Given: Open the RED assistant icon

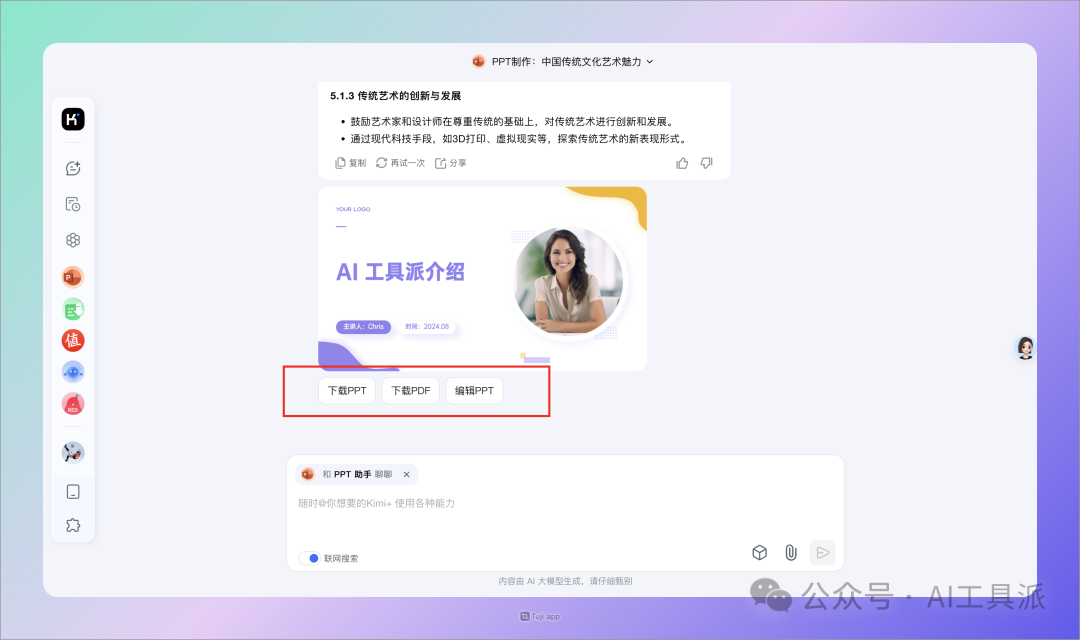Looking at the screenshot, I should click(x=73, y=404).
